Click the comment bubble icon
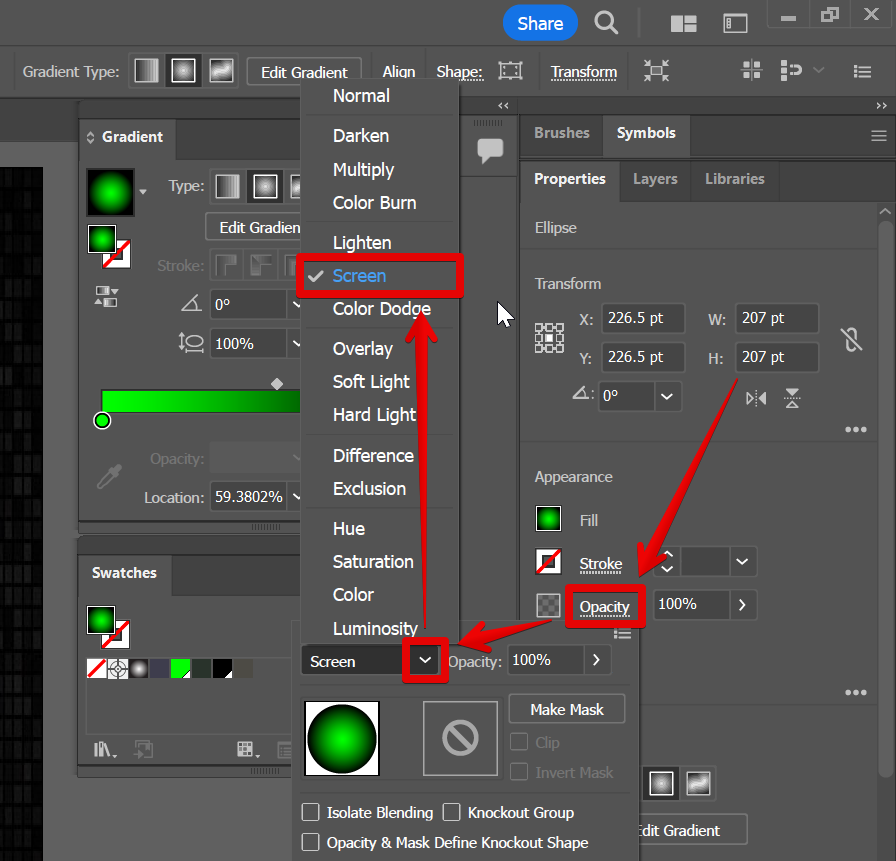Viewport: 896px width, 861px height. pos(490,151)
